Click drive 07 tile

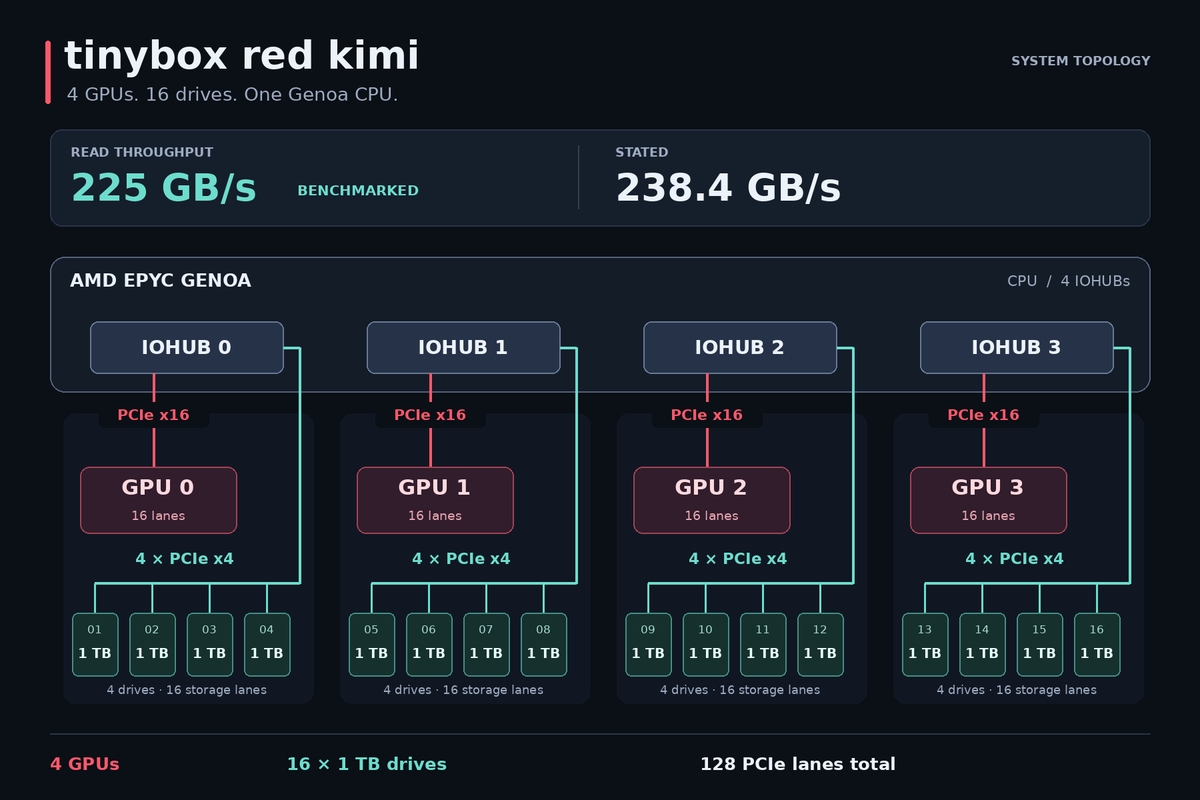(486, 644)
